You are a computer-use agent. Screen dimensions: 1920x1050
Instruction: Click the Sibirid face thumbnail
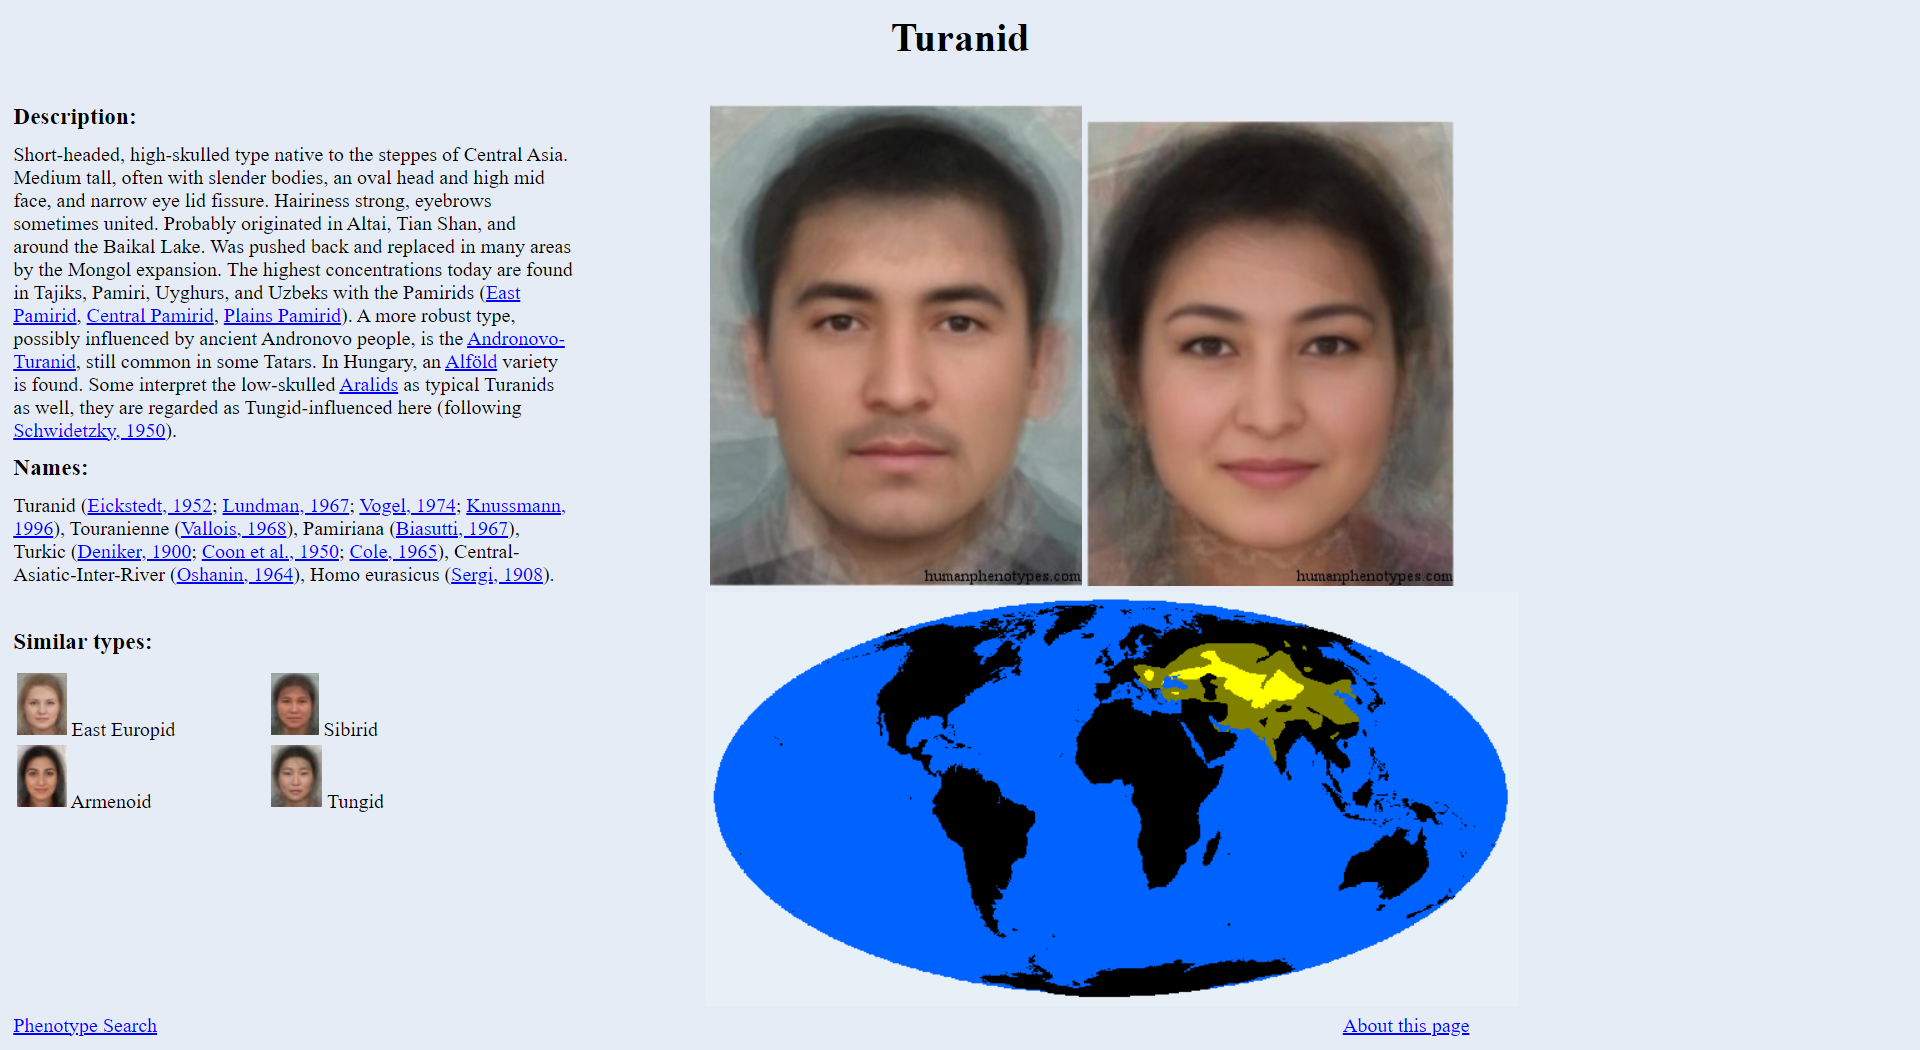coord(295,704)
